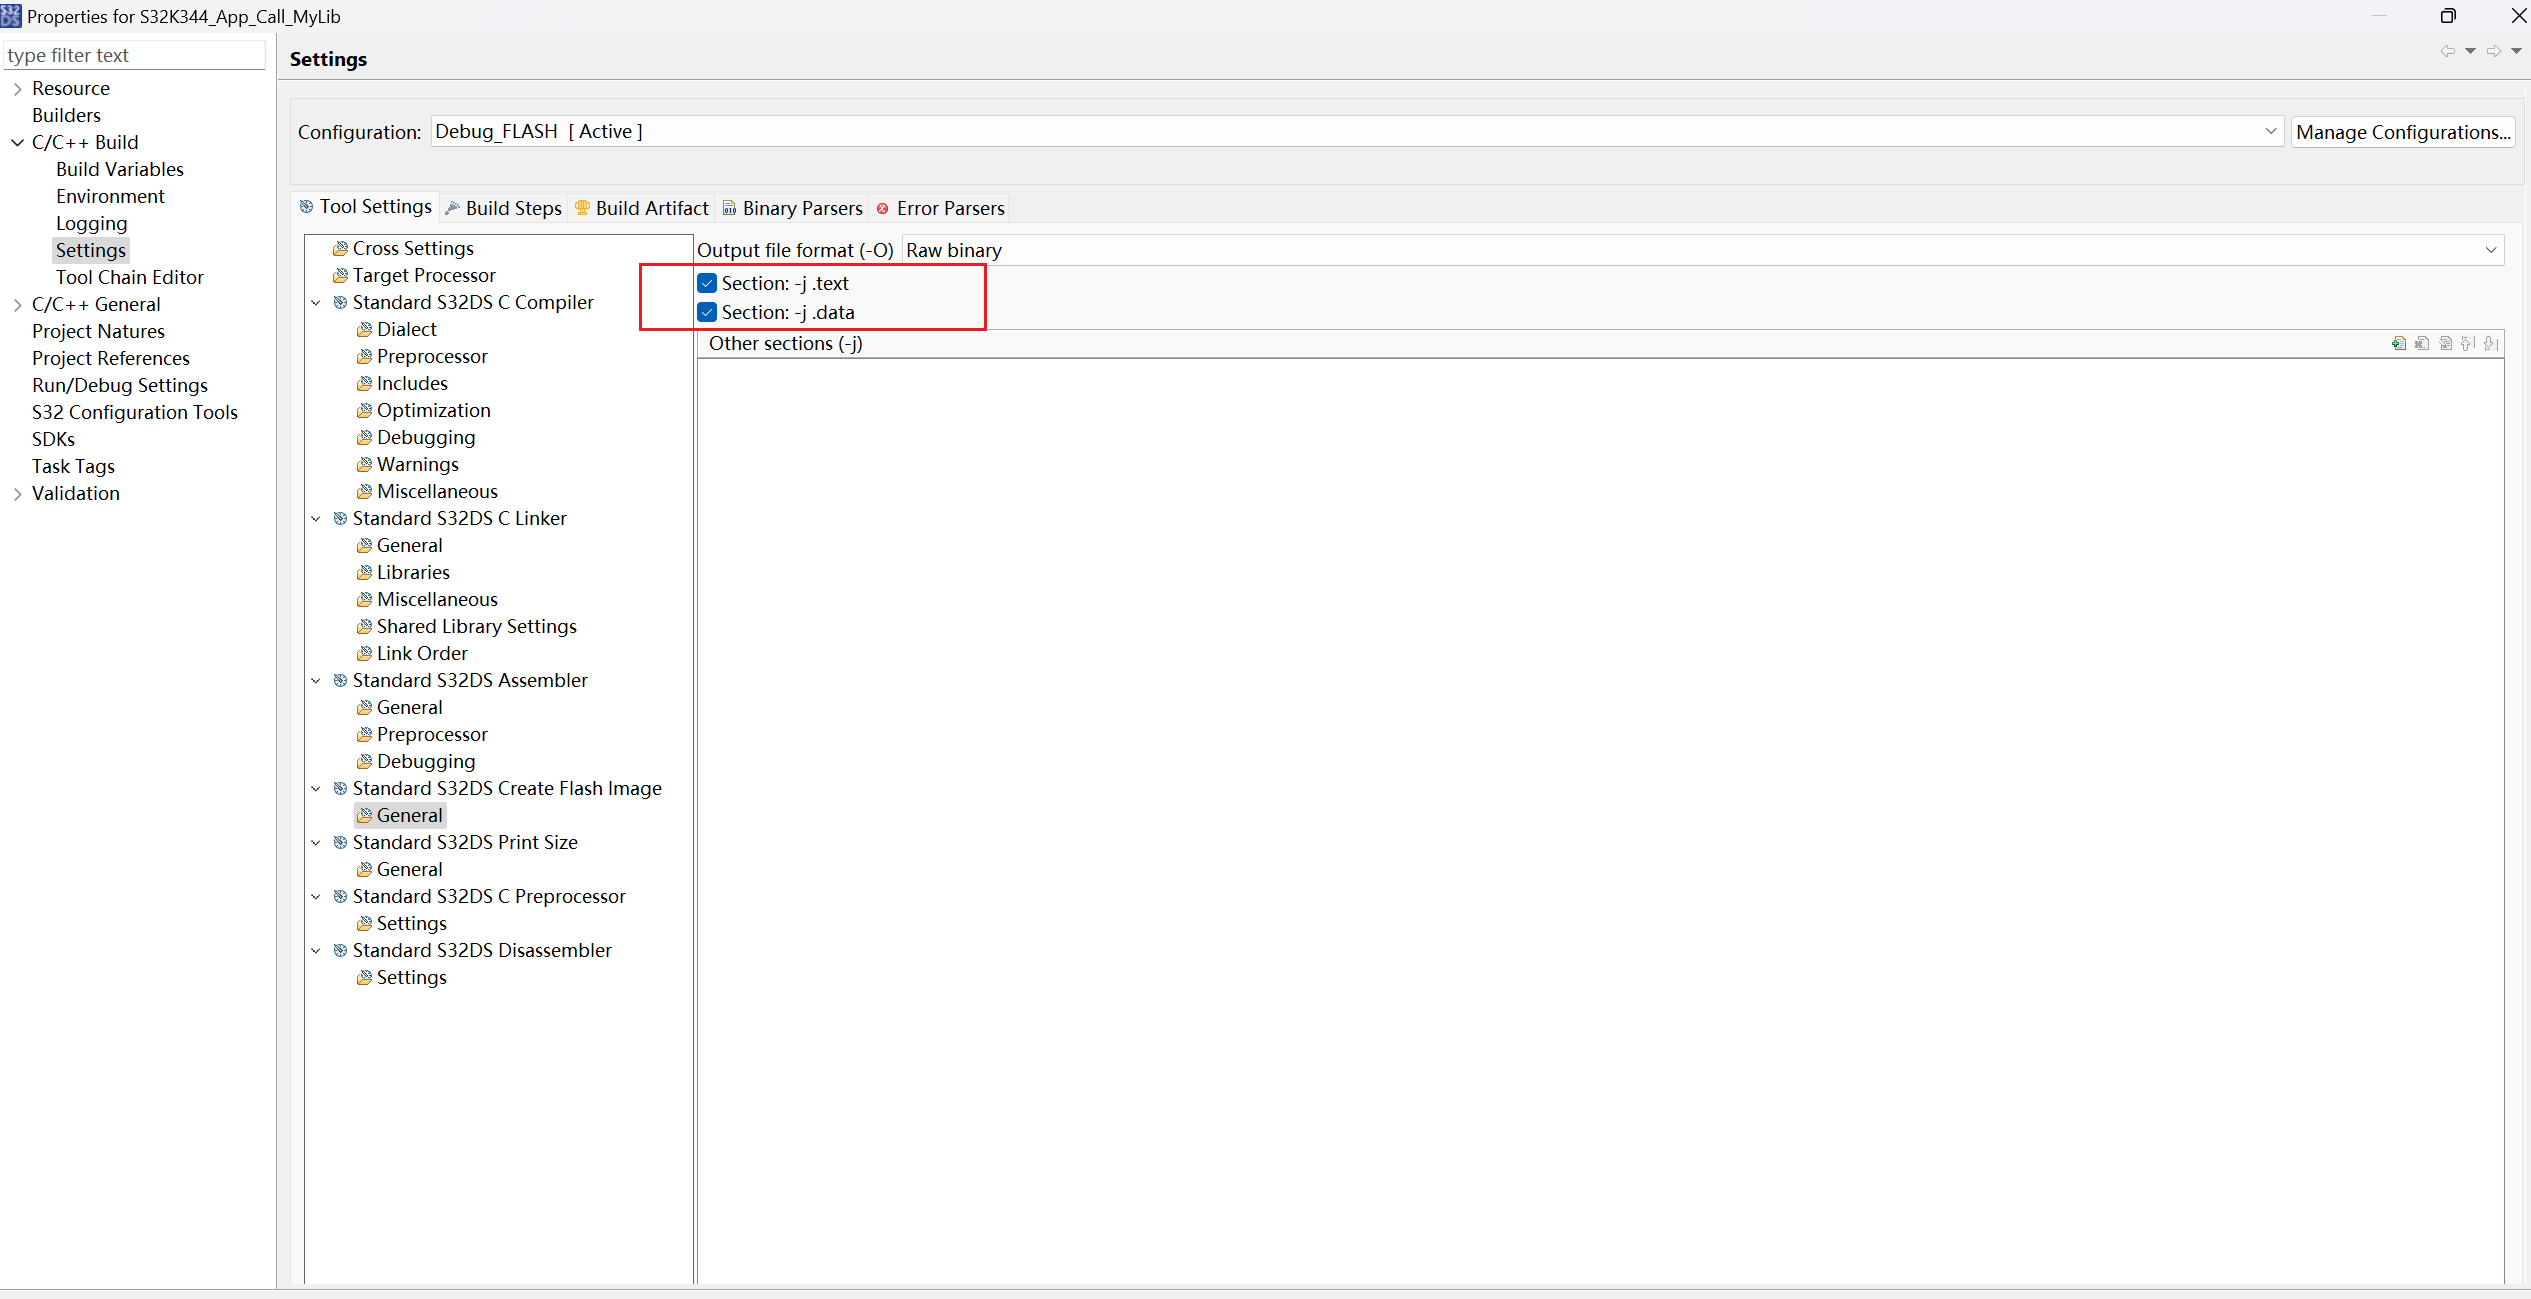Select Tool Chain Editor in left tree
Image resolution: width=2531 pixels, height=1299 pixels.
tap(130, 277)
